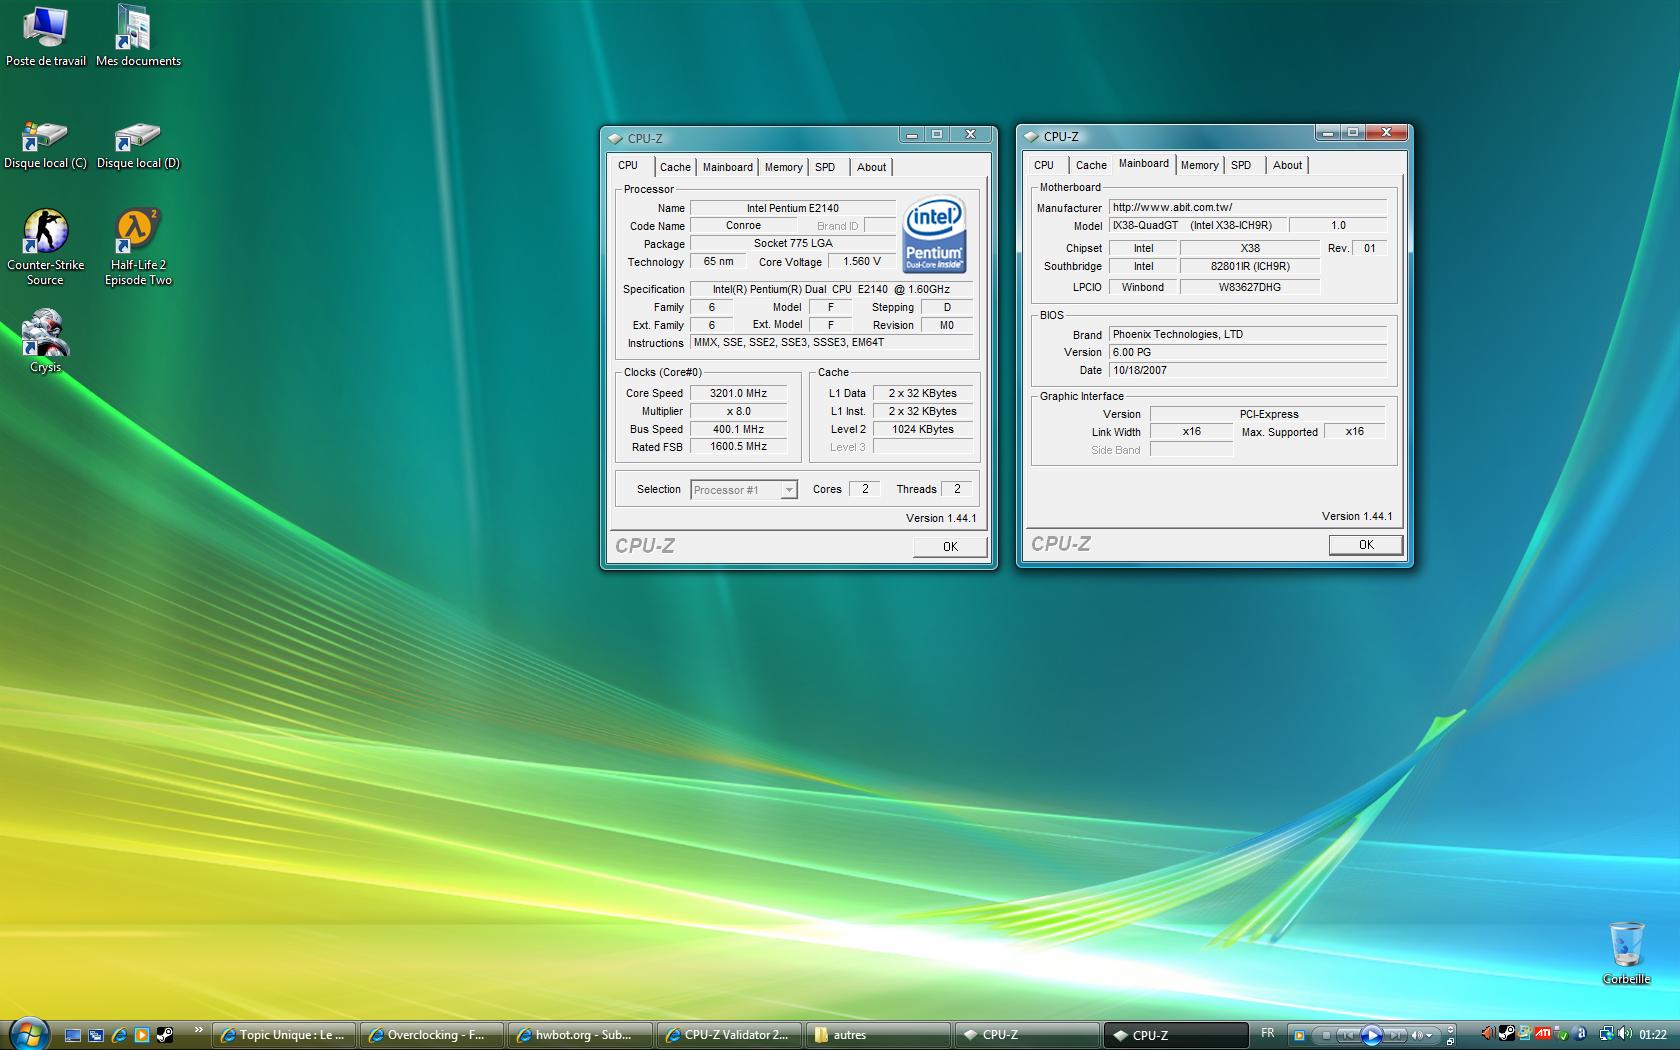Launch the Crysis desktop shortcut
Screen dimensions: 1680x1050
[x=45, y=340]
